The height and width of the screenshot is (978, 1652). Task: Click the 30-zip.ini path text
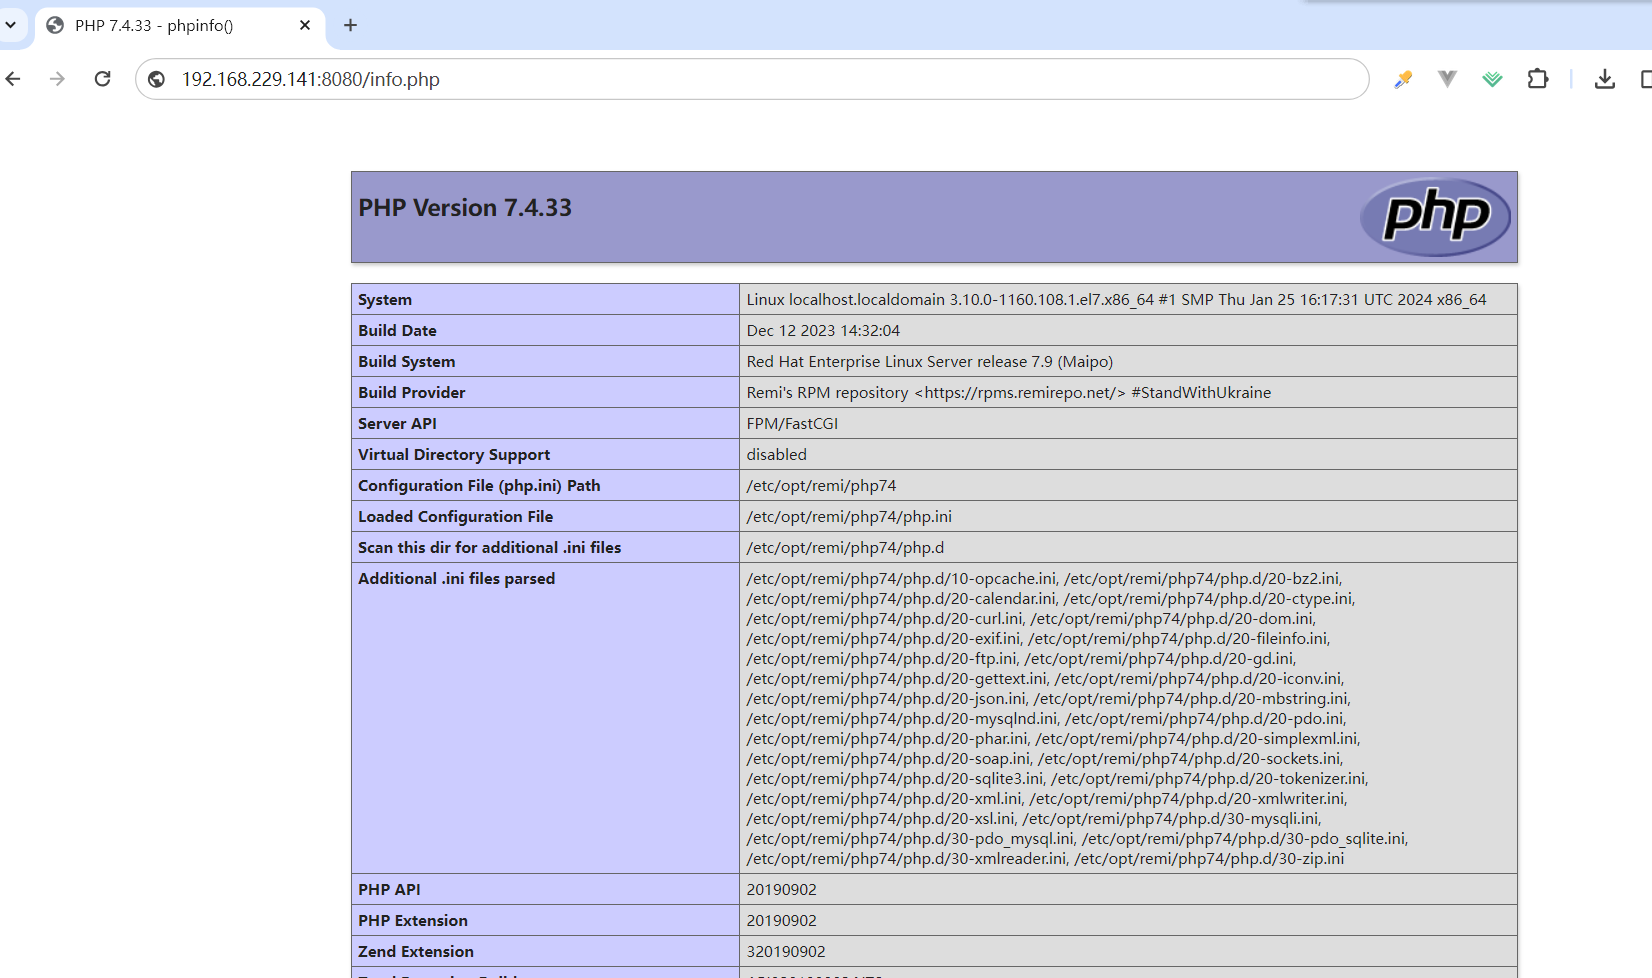(1209, 859)
